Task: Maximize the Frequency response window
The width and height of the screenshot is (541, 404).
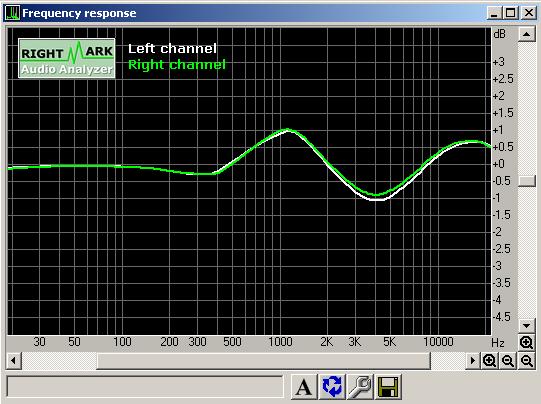Action: [x=511, y=13]
